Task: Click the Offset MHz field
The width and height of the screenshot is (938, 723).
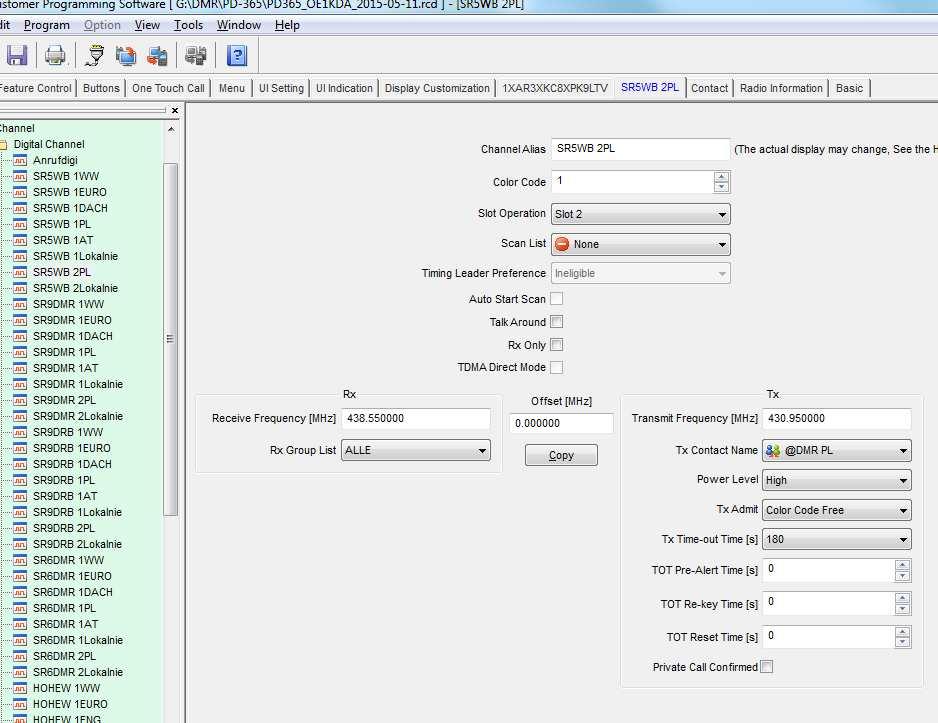Action: click(x=561, y=423)
